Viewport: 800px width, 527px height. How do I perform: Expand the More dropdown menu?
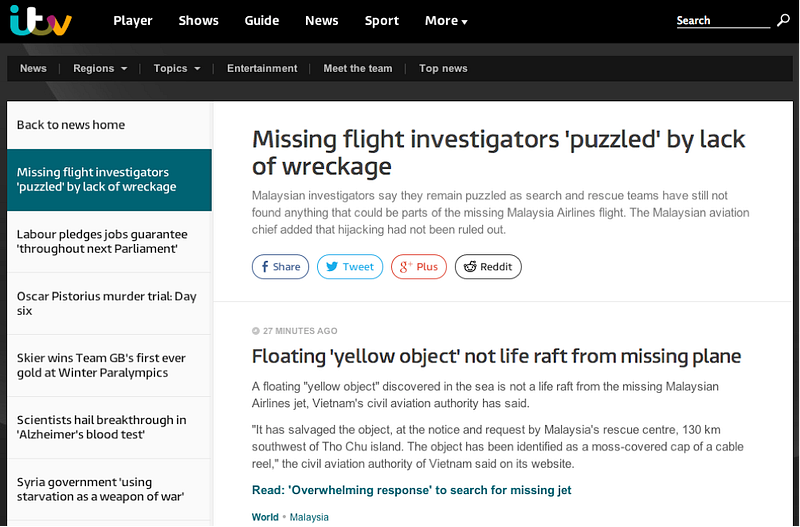446,21
